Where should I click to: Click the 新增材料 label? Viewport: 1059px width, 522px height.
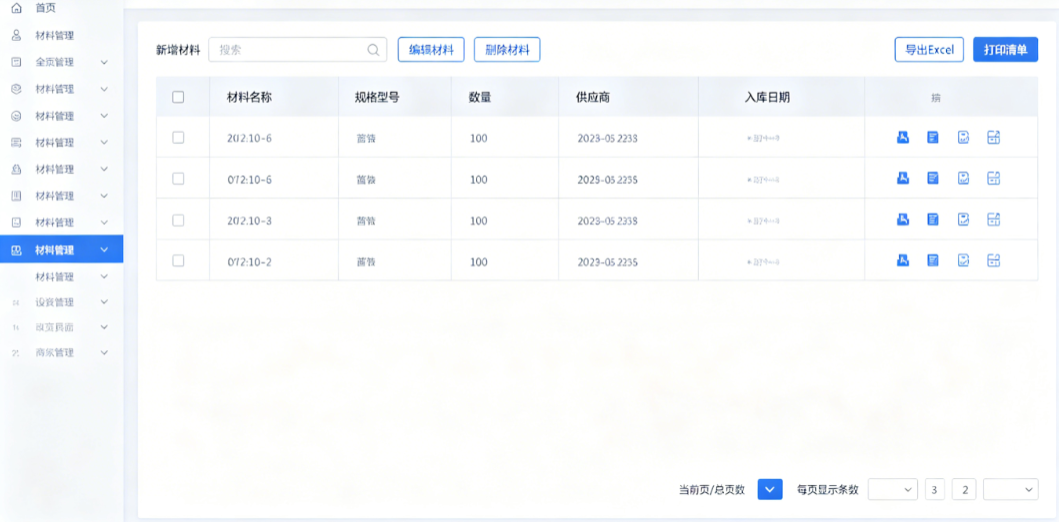(178, 50)
